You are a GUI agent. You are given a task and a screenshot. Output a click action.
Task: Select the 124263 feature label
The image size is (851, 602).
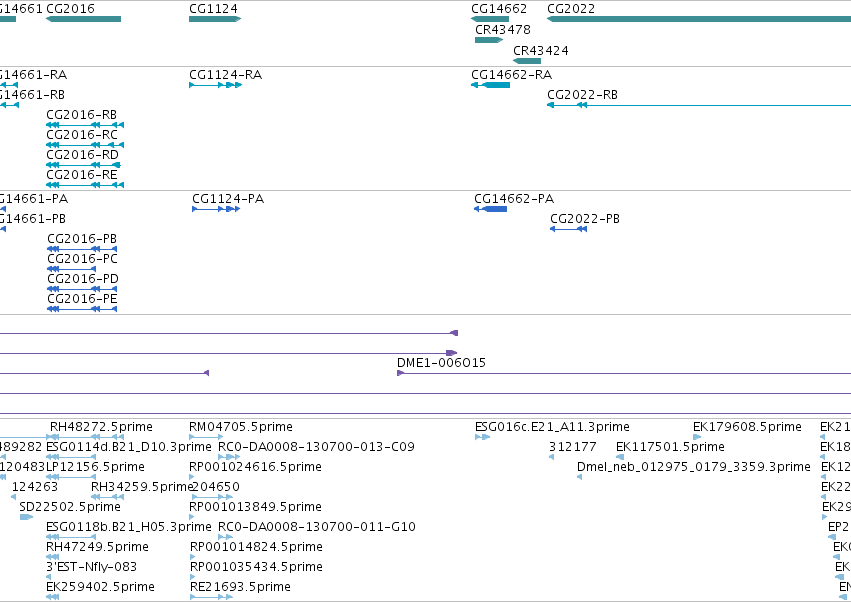(35, 487)
